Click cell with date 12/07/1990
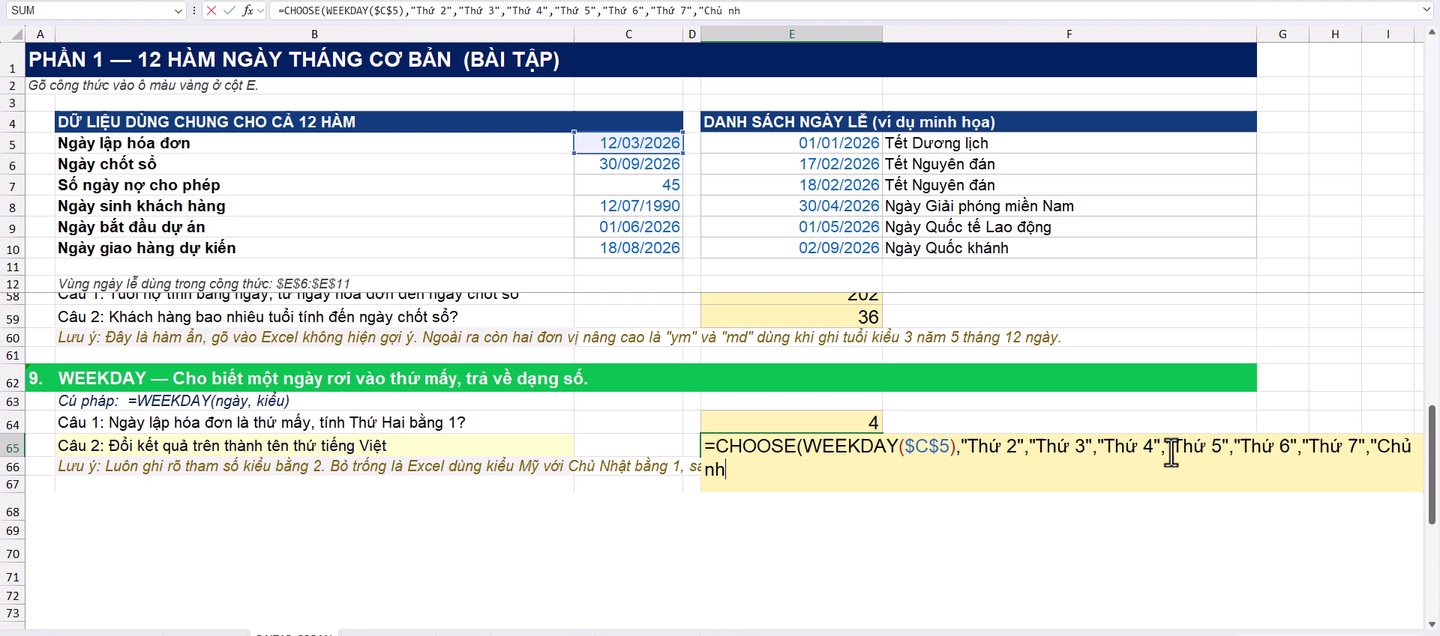Image resolution: width=1440 pixels, height=636 pixels. point(629,206)
